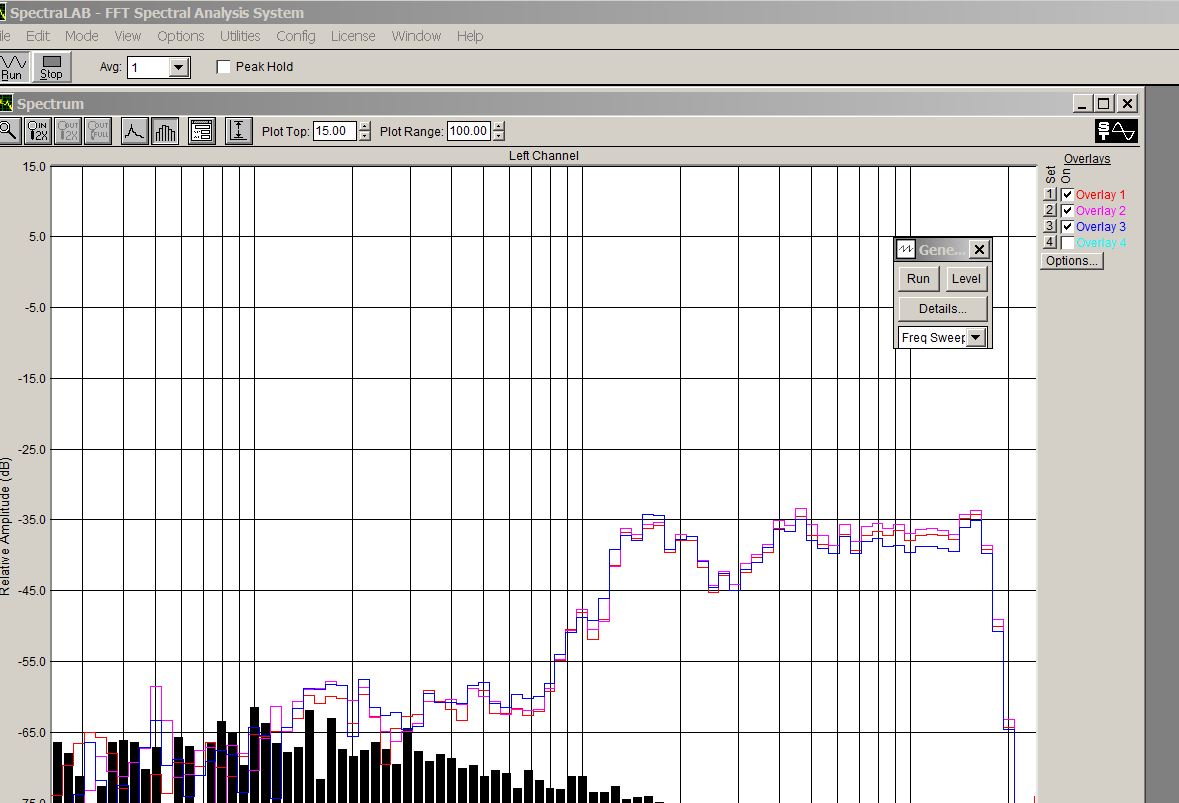The height and width of the screenshot is (803, 1179).
Task: Click the Generator window sawtooth icon
Action: 905,249
